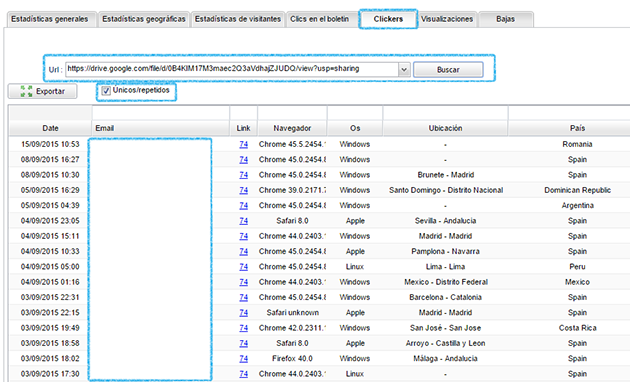630x382 pixels.
Task: Click the Brunete - Madrid location cell
Action: click(x=446, y=175)
